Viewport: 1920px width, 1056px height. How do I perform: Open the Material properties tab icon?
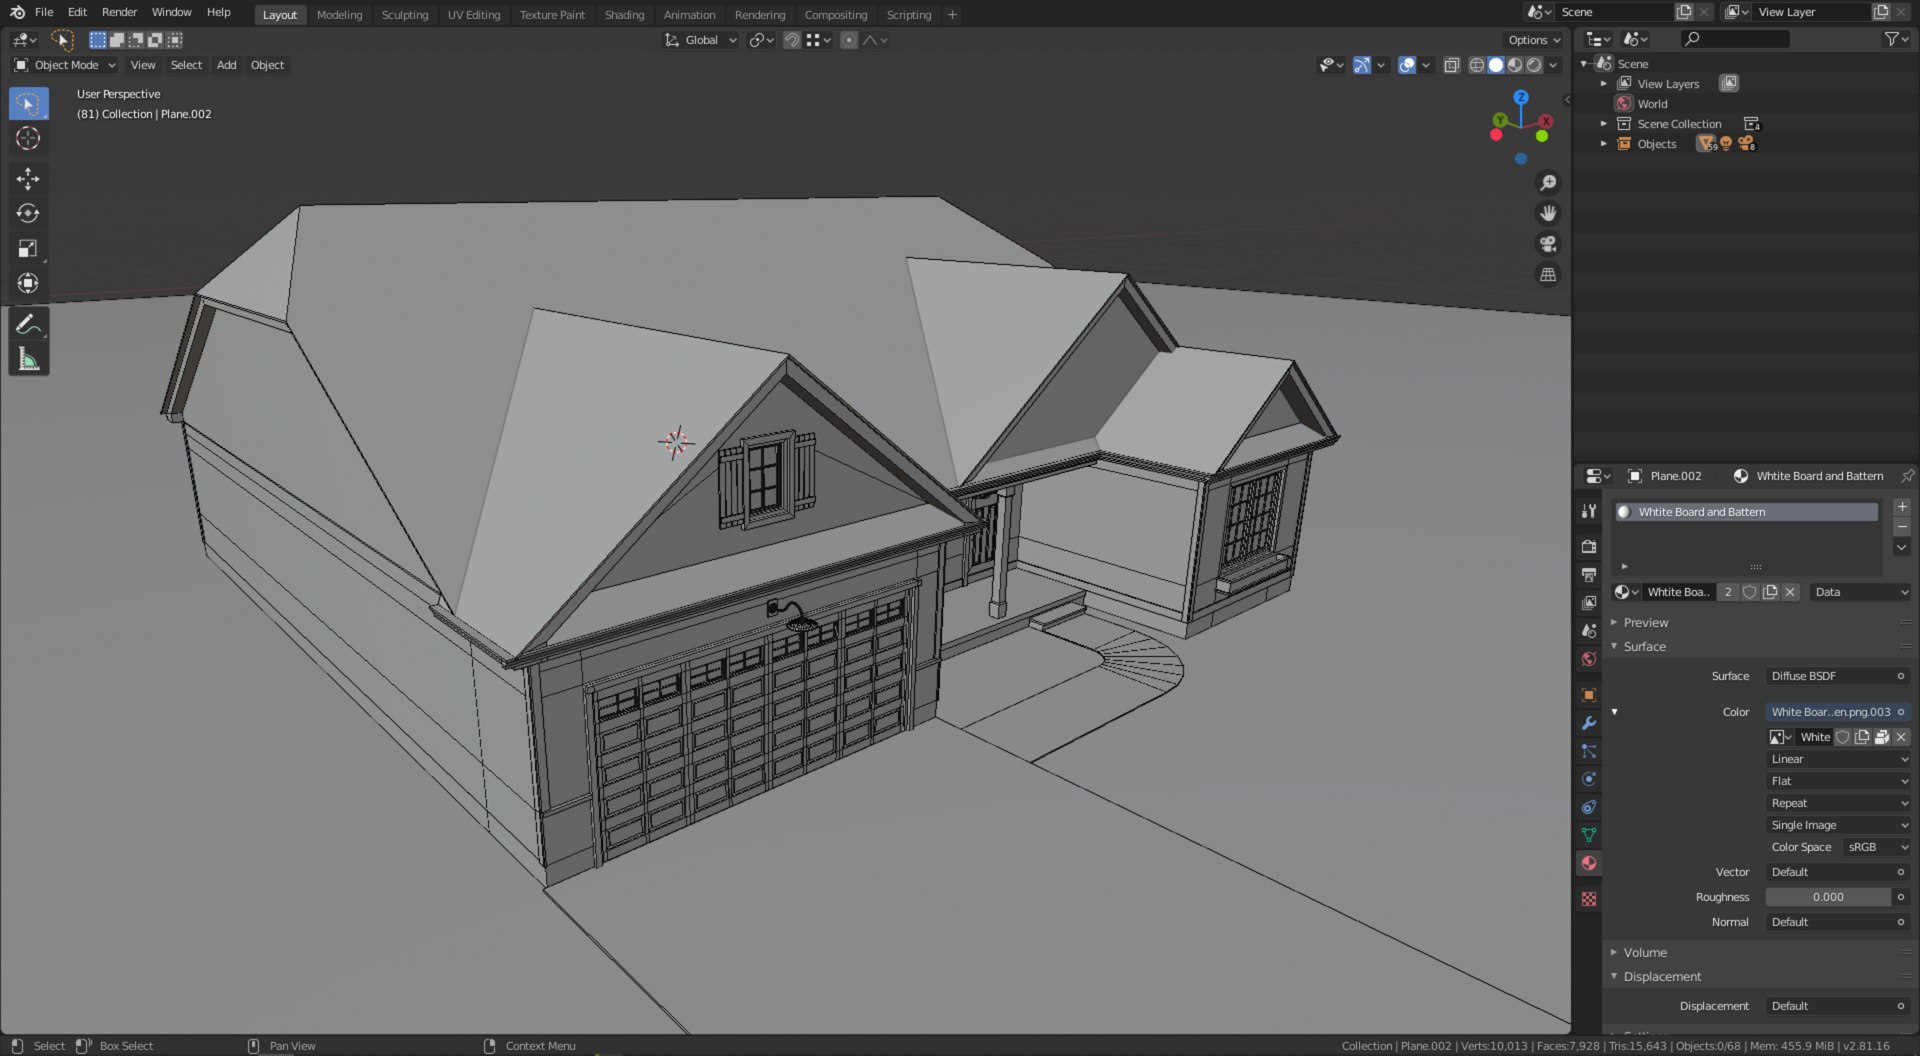point(1589,863)
